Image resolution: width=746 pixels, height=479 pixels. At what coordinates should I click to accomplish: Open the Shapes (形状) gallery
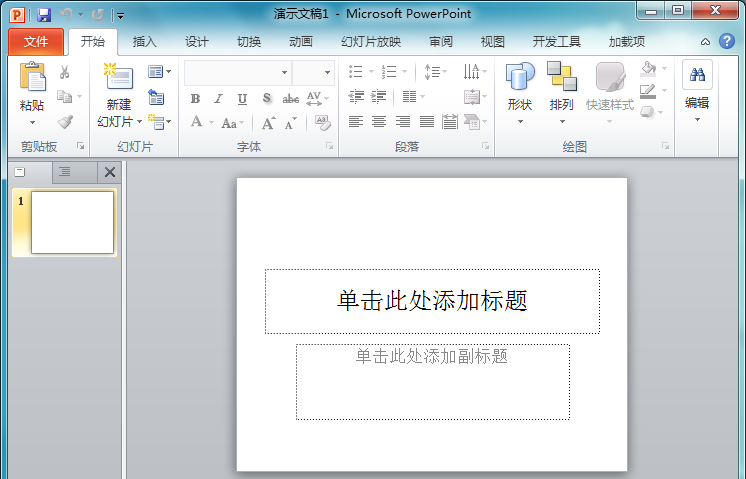click(520, 78)
